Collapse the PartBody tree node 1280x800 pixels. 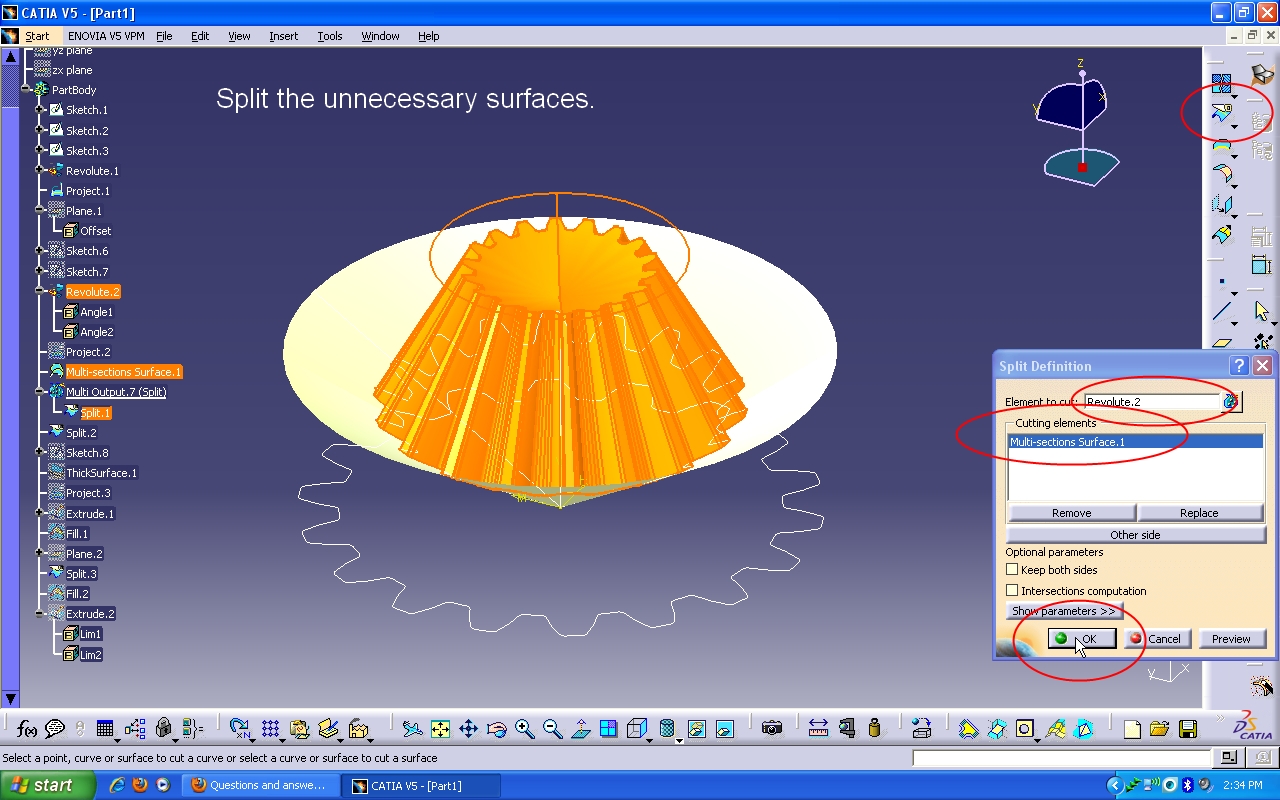click(x=27, y=90)
